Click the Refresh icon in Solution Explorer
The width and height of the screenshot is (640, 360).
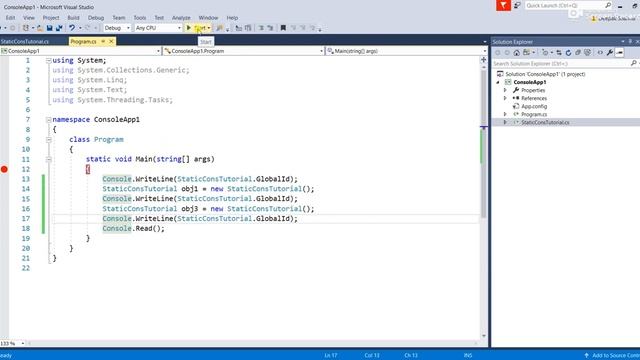(568, 53)
